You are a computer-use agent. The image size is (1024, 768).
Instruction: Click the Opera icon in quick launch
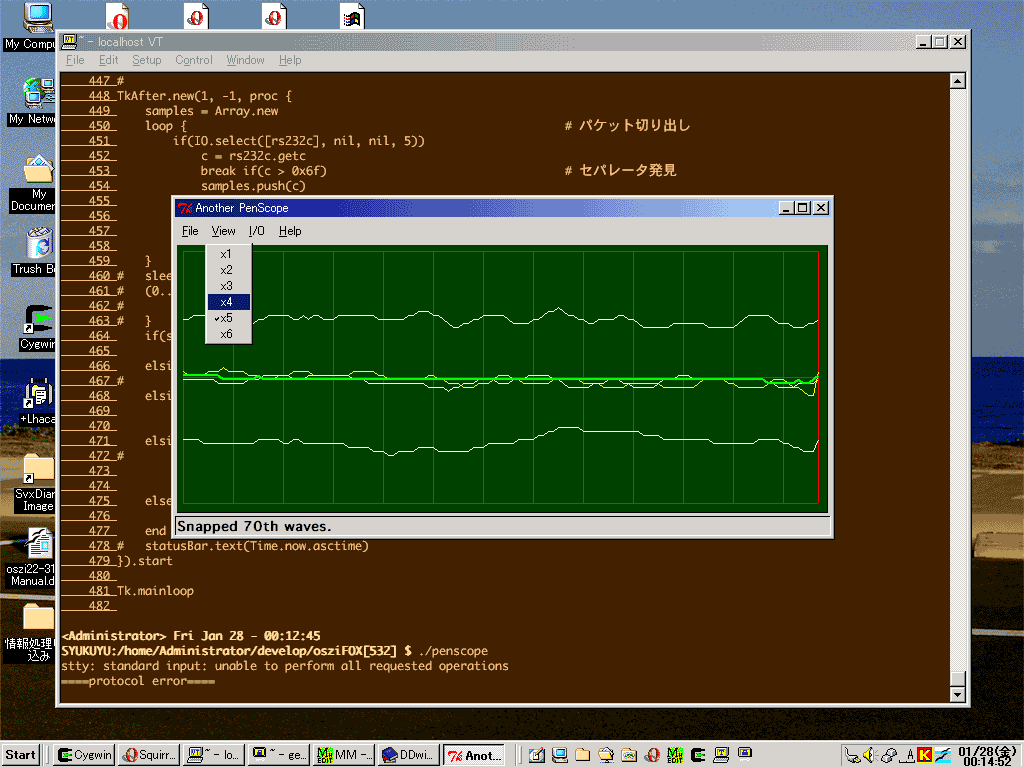pyautogui.click(x=652, y=755)
